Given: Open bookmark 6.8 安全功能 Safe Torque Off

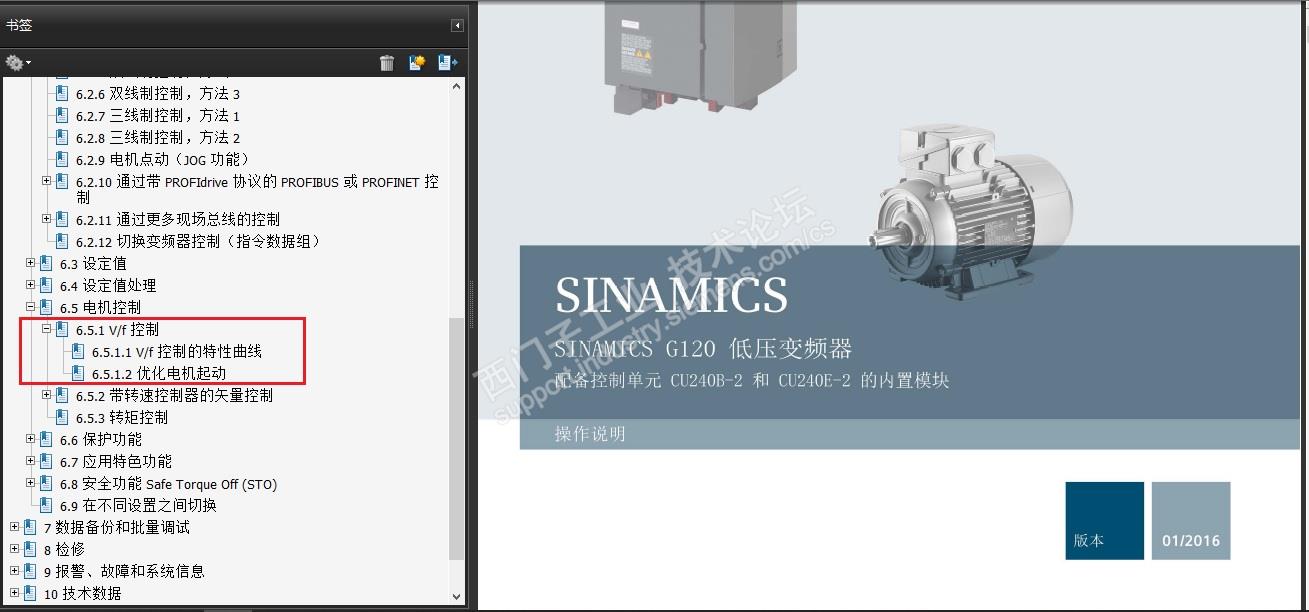Looking at the screenshot, I should (168, 483).
